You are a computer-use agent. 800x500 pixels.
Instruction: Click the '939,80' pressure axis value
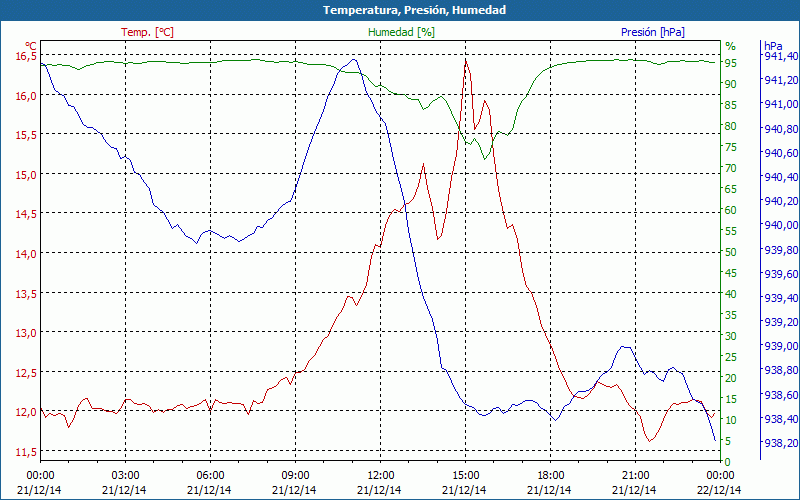[x=782, y=249]
